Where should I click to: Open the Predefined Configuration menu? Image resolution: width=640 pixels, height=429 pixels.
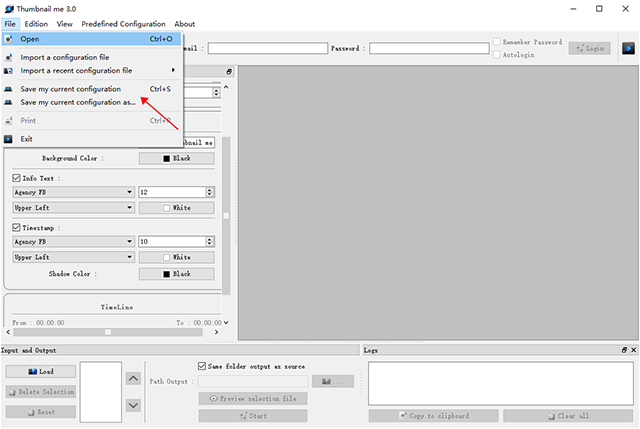point(124,23)
